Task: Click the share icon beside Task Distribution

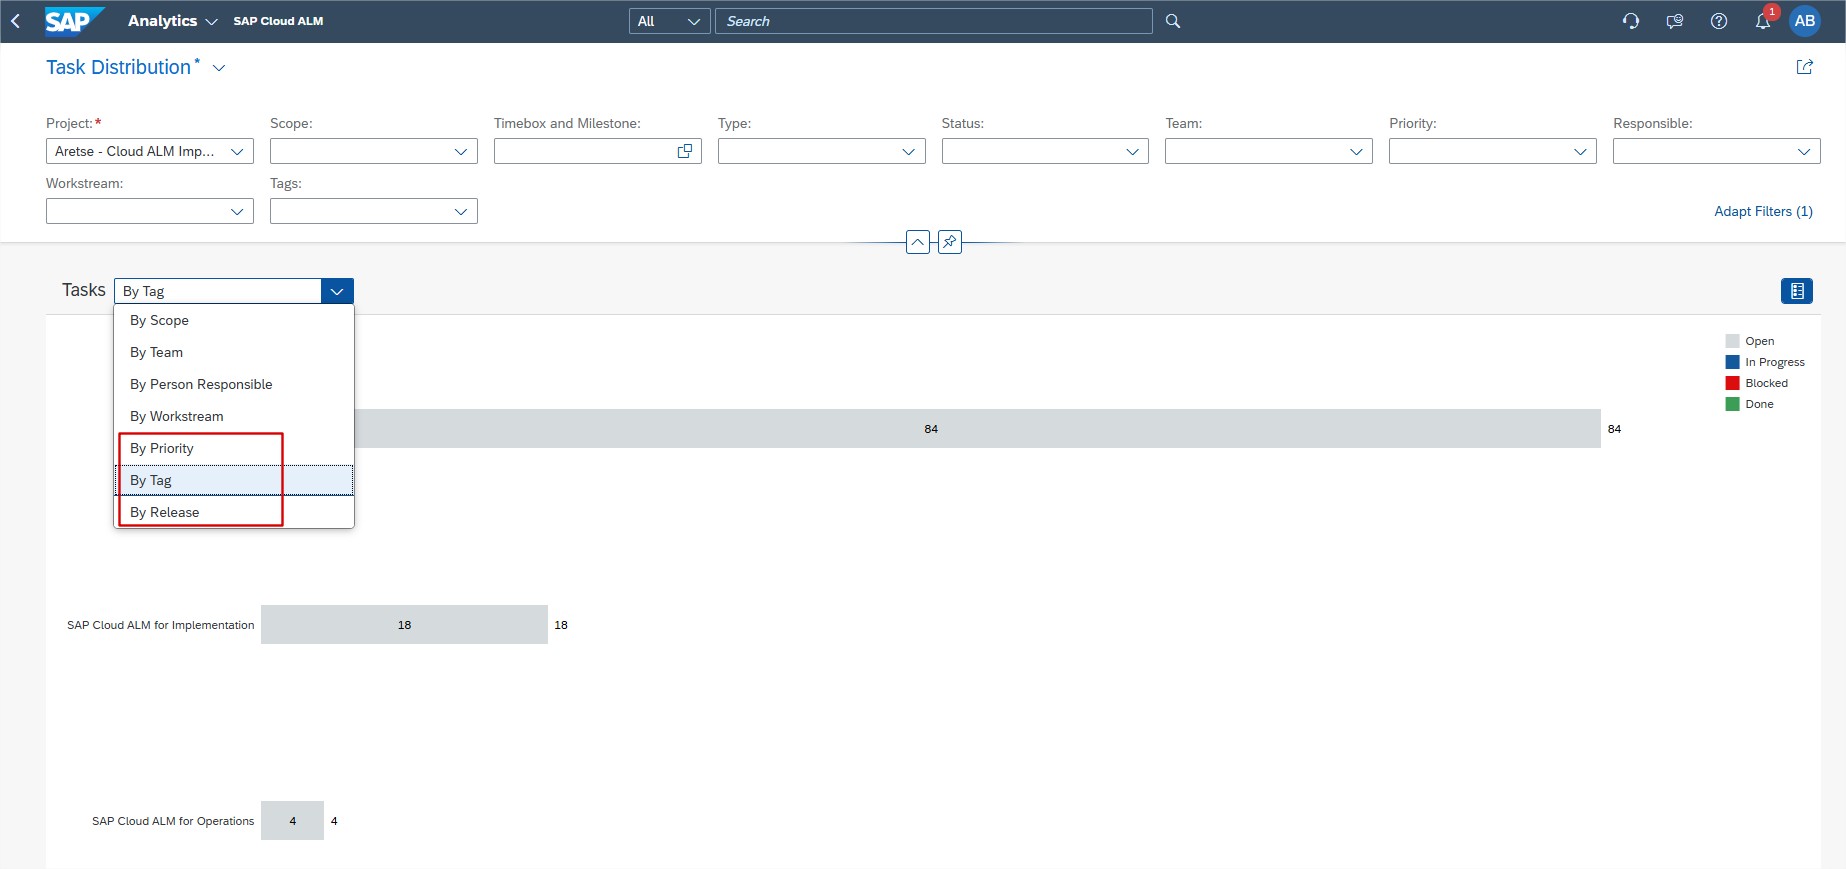Action: [1805, 67]
